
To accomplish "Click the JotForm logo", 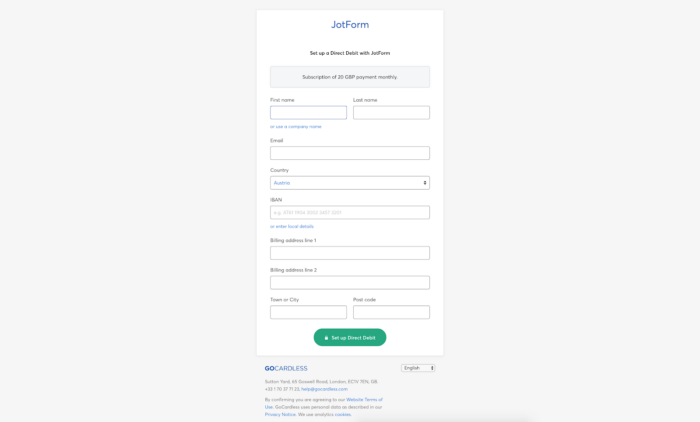I will (x=350, y=25).
